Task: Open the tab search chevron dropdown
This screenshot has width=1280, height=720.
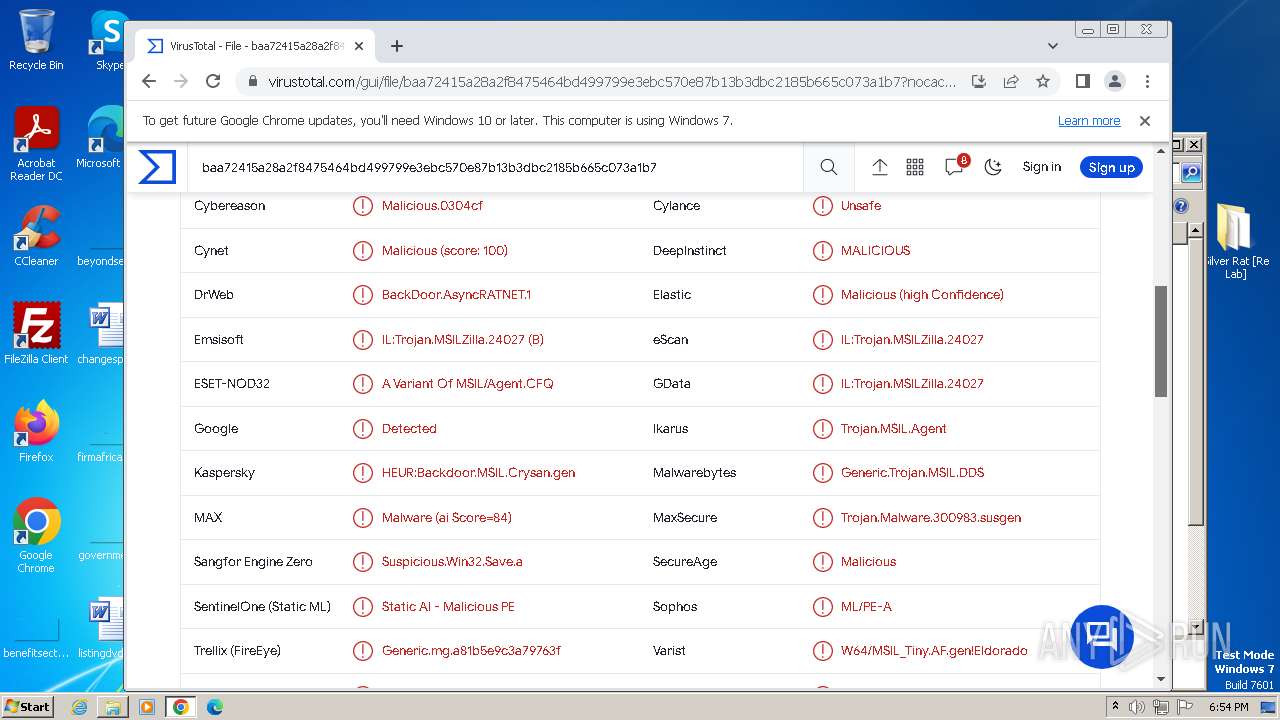Action: tap(1053, 46)
